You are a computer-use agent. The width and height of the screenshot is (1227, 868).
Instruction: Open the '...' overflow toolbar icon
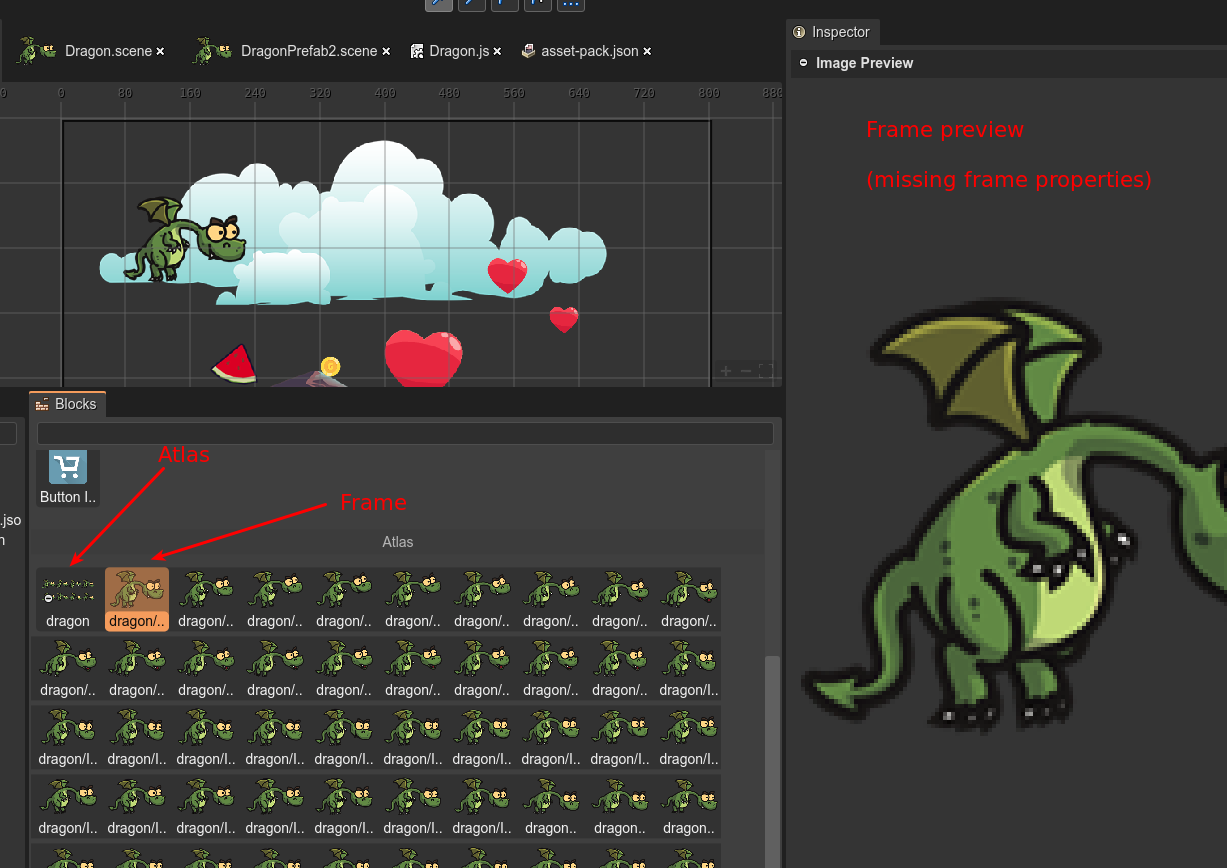571,4
